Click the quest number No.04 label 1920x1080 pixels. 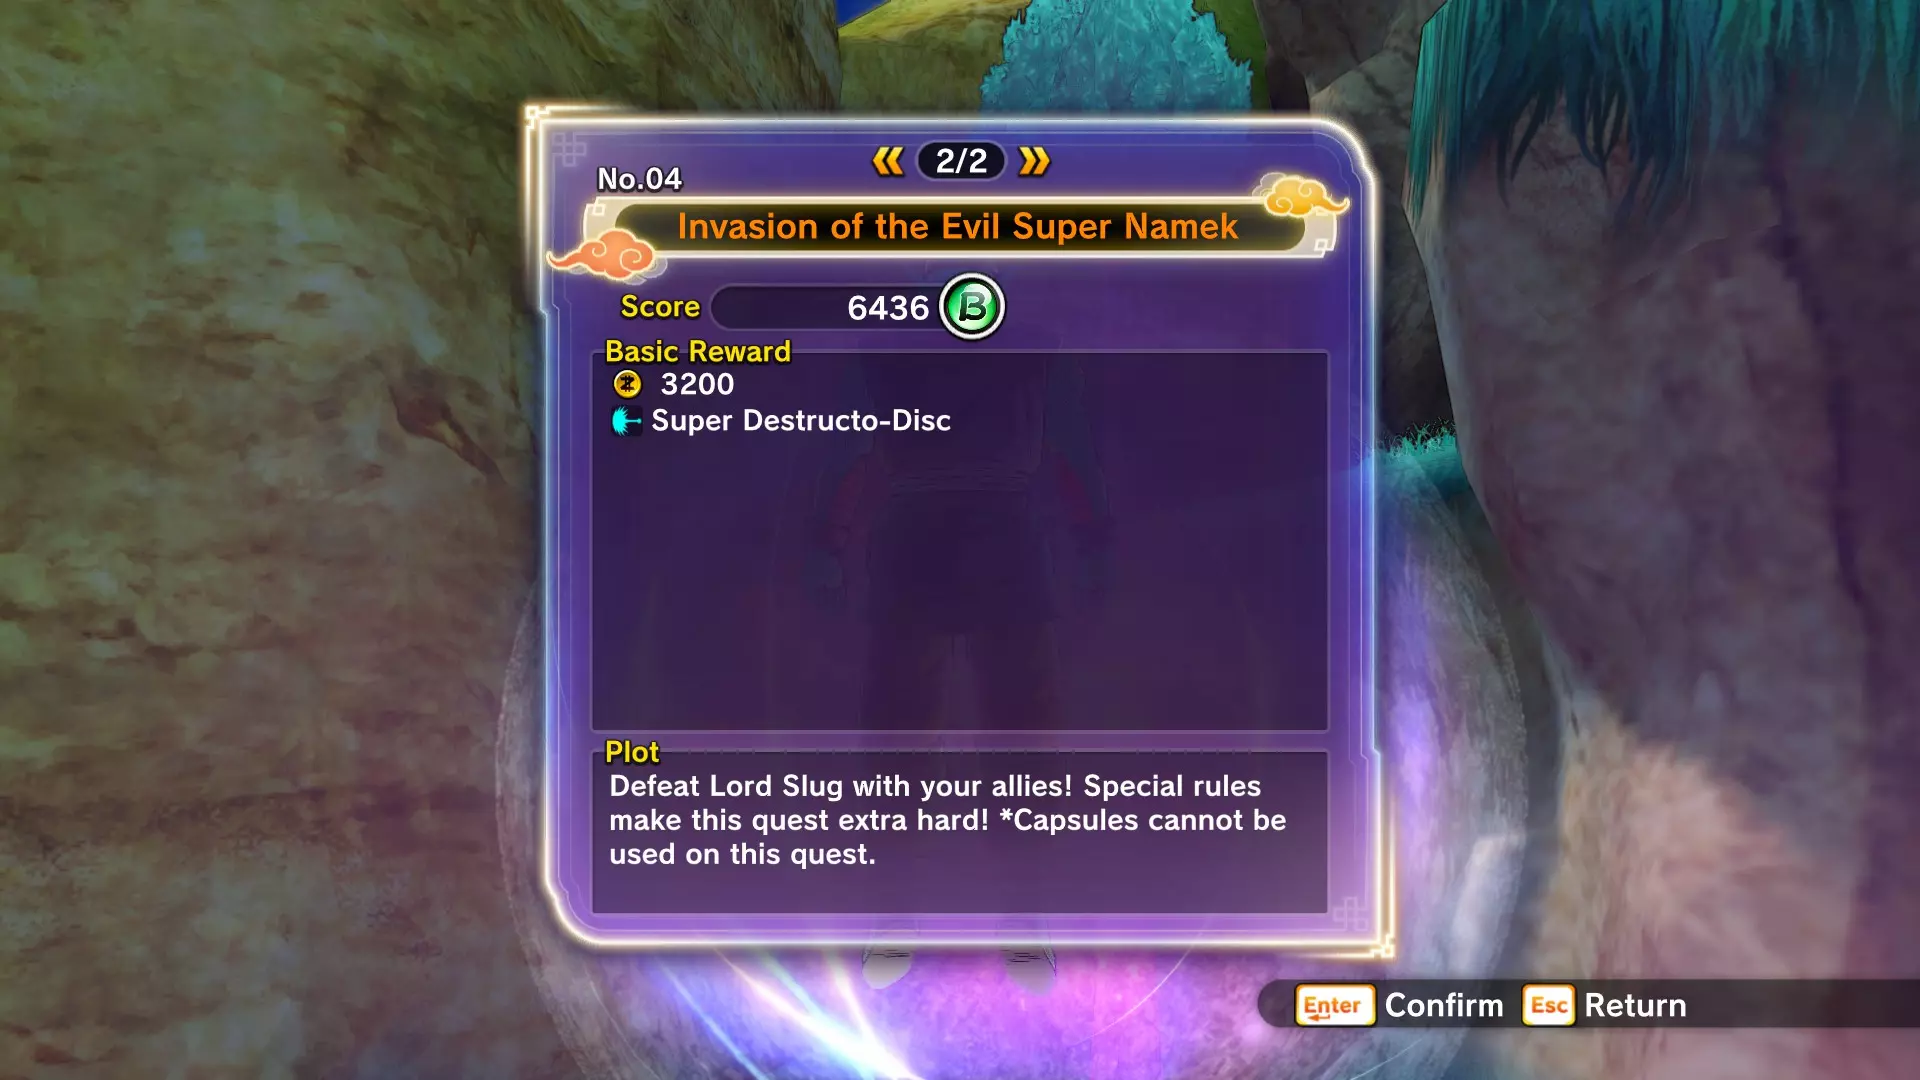(639, 179)
